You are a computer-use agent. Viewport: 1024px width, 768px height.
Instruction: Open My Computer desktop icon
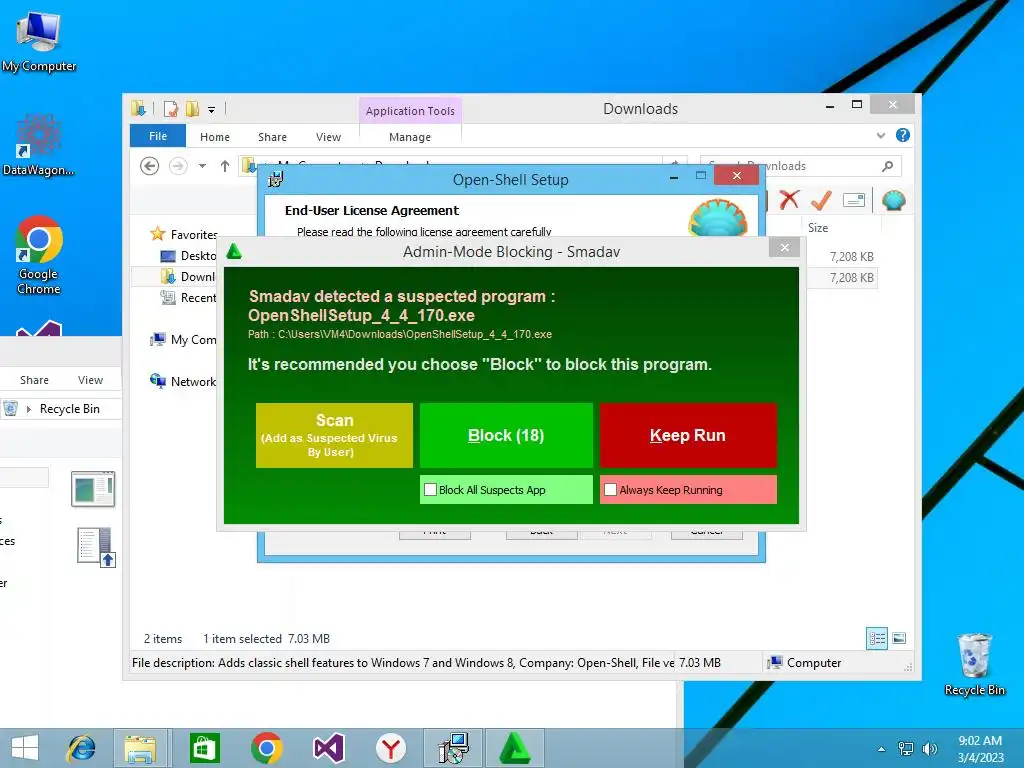39,42
